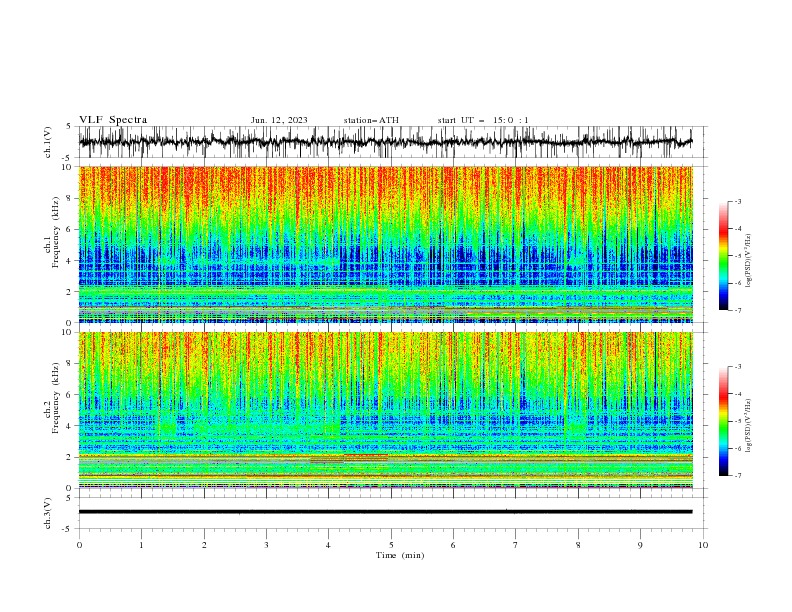Click the ch.2 PSD color bar
Screen dimensions: 792x612
coord(723,421)
